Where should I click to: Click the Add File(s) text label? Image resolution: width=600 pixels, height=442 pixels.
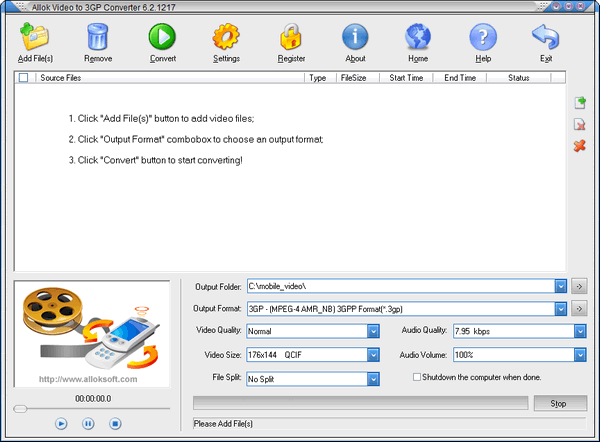click(x=35, y=59)
